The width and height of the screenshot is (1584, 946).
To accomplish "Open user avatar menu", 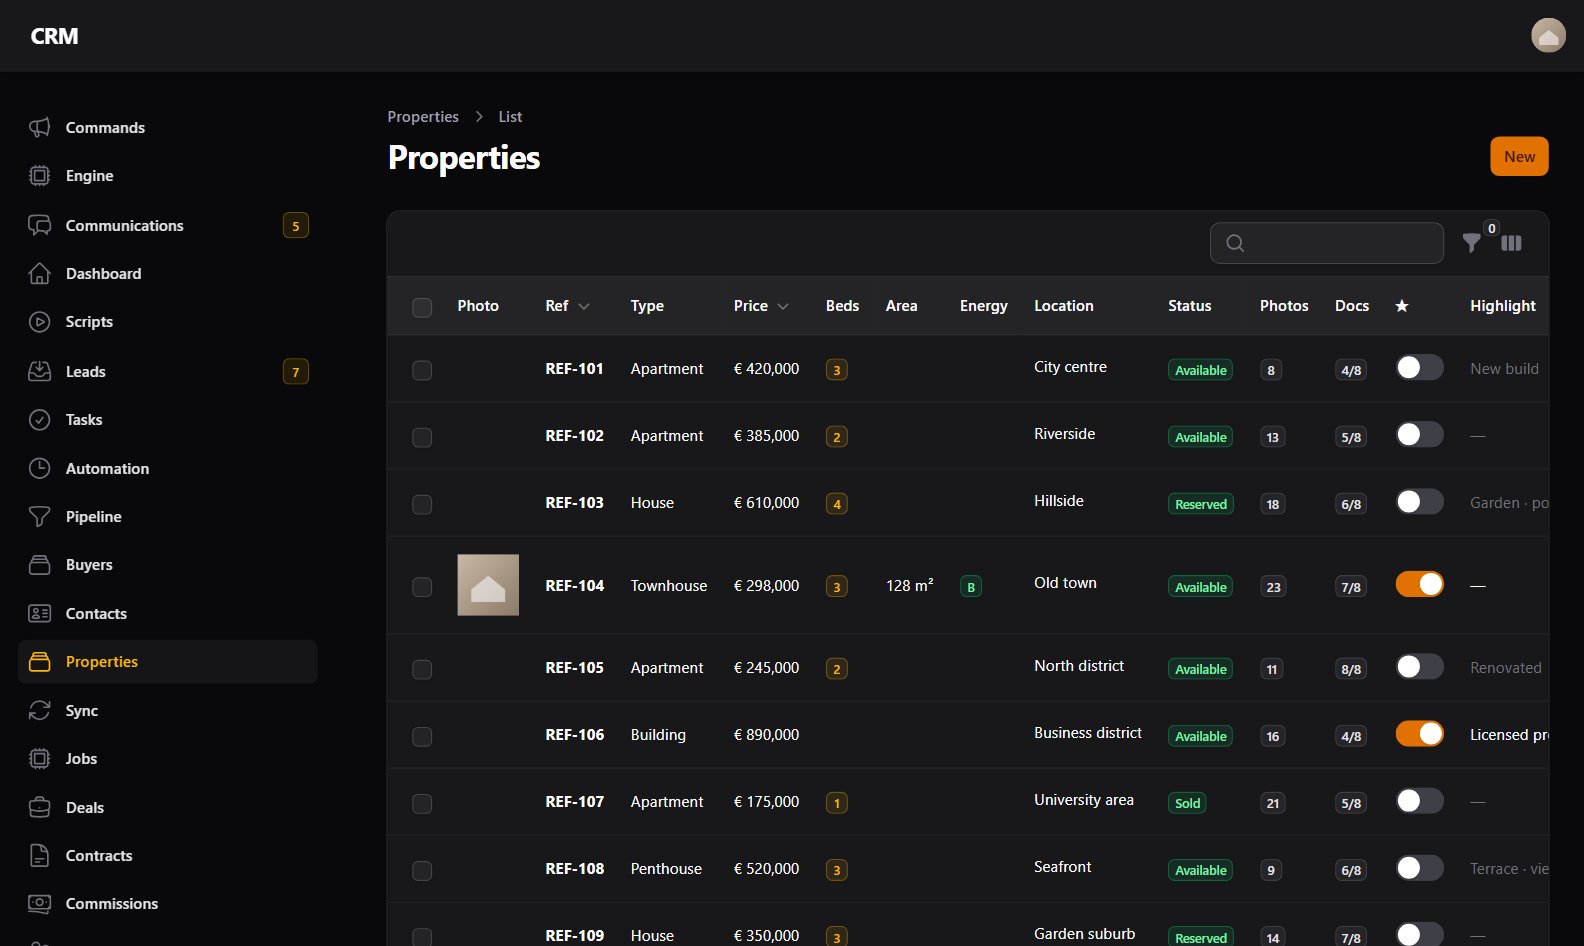I will tap(1548, 35).
